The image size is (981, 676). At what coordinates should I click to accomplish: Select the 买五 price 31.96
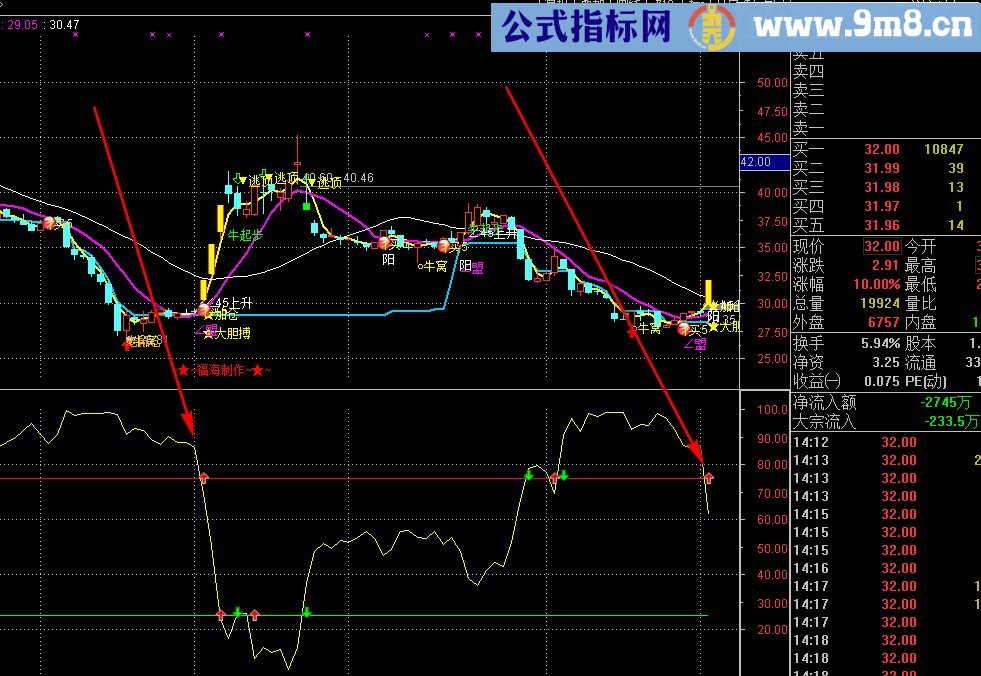pos(882,225)
